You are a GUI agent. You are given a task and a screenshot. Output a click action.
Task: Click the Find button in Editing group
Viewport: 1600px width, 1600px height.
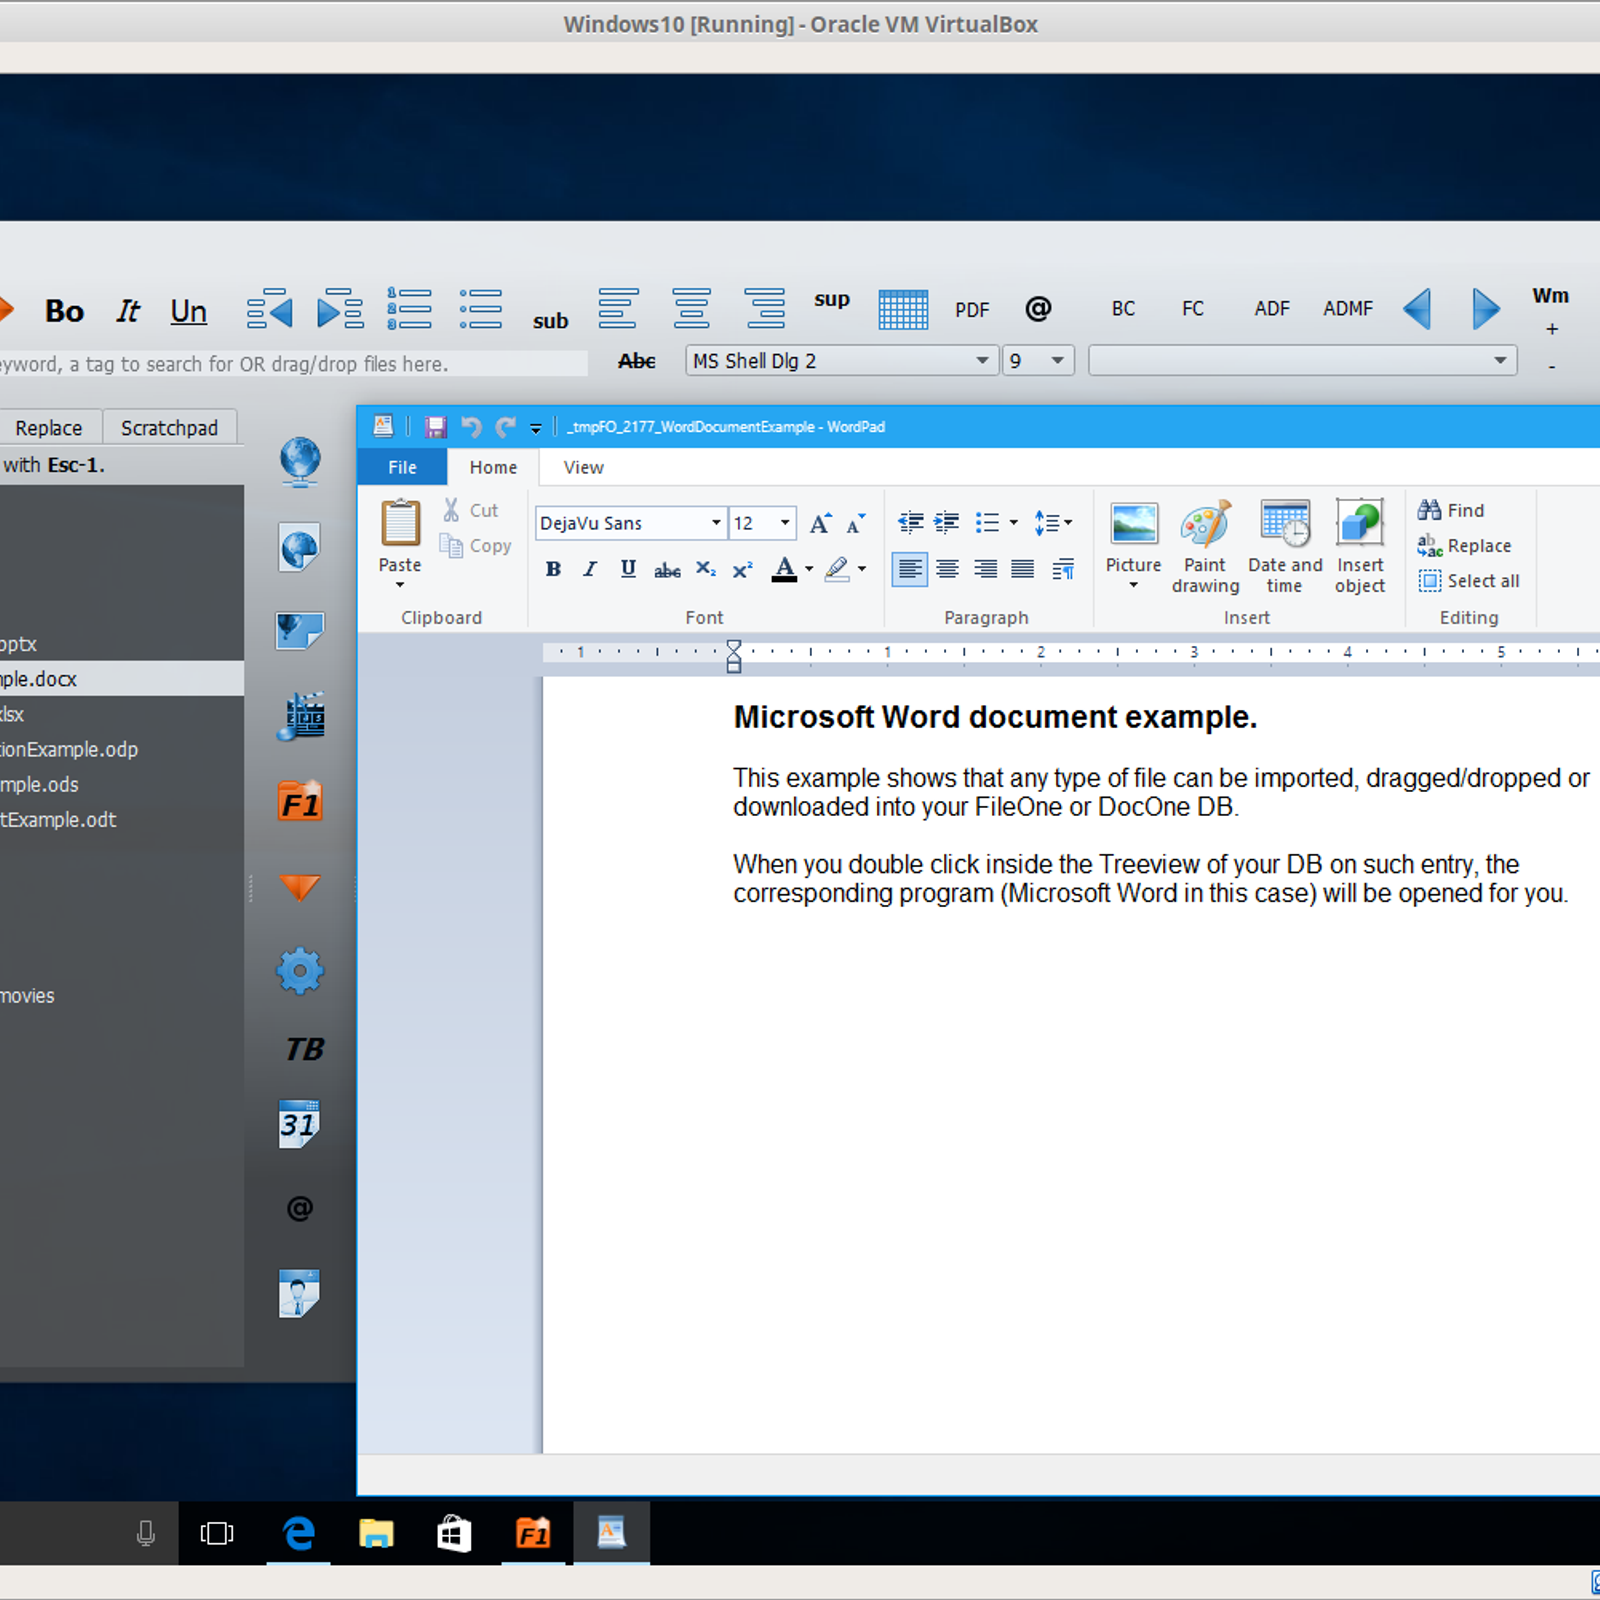[1452, 510]
